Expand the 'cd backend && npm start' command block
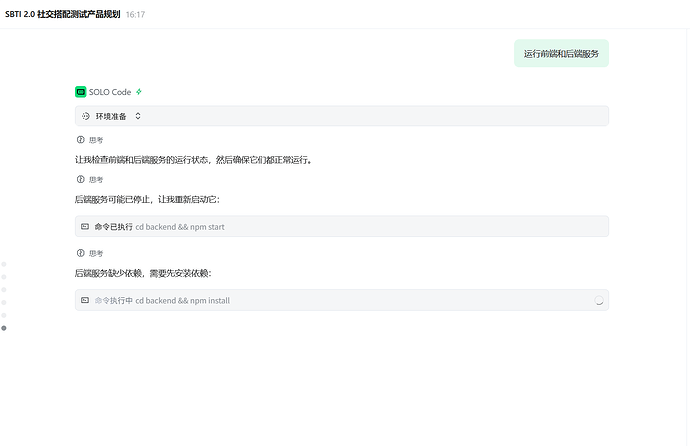 (341, 227)
